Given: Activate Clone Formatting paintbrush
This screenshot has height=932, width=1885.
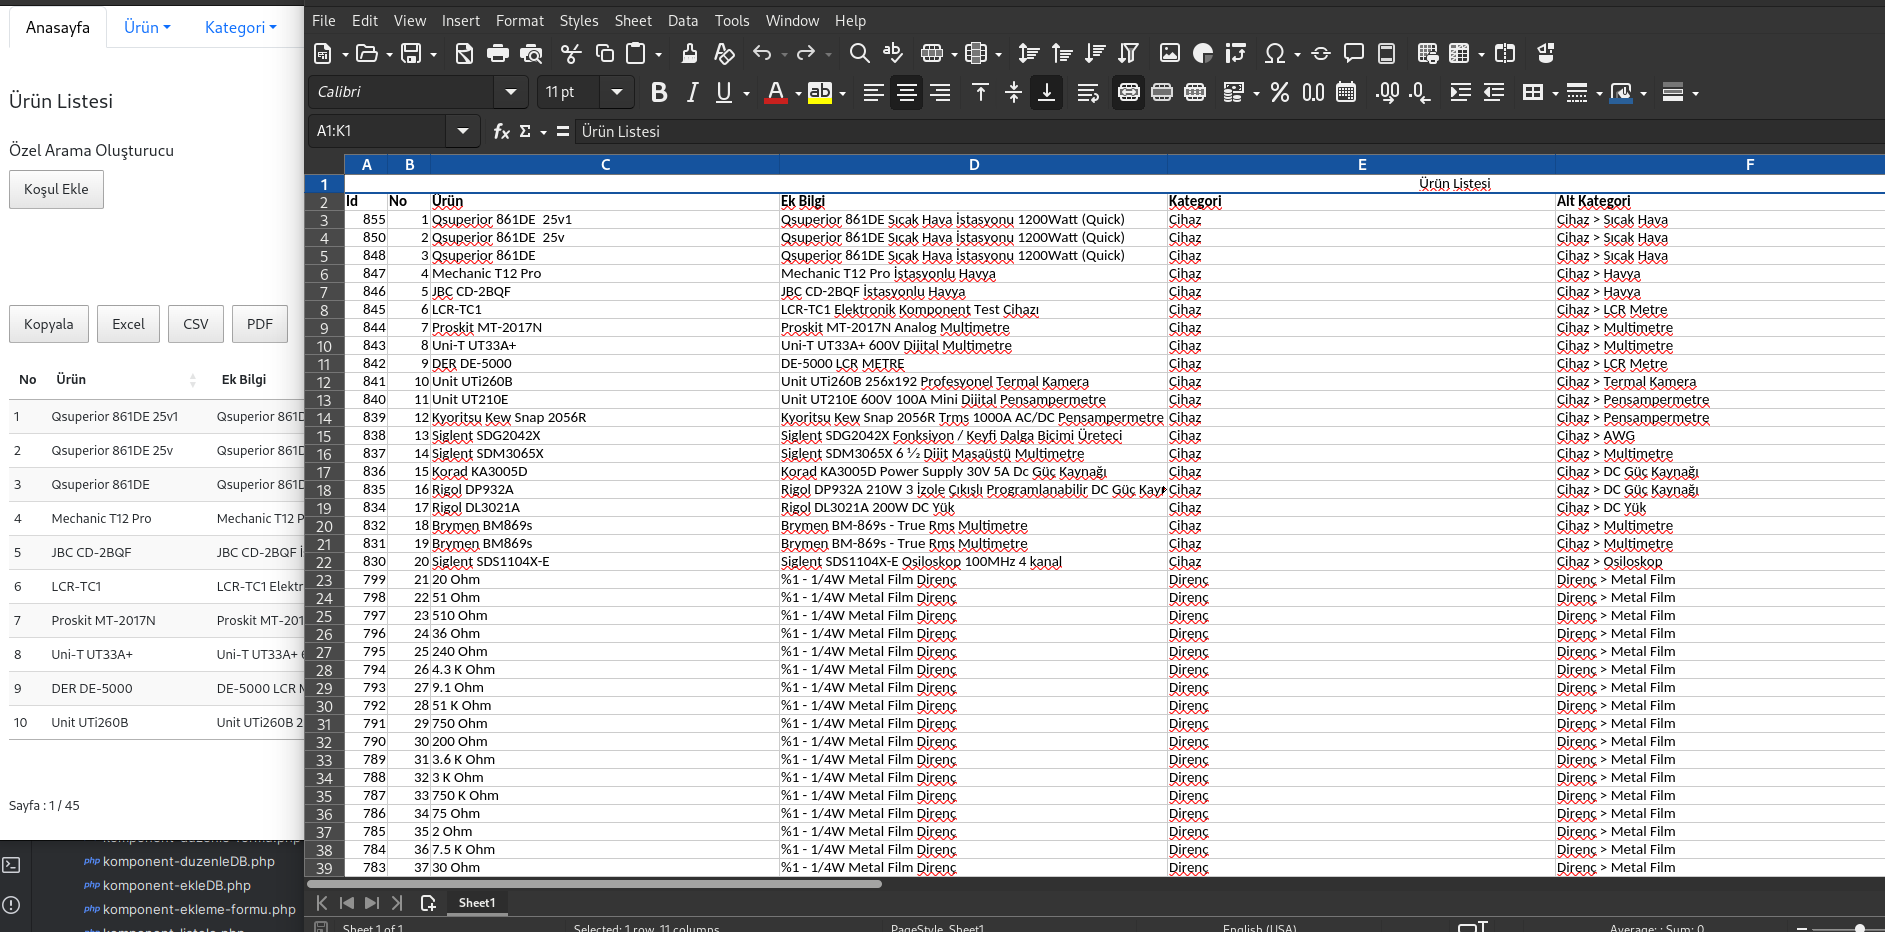Looking at the screenshot, I should (x=690, y=54).
